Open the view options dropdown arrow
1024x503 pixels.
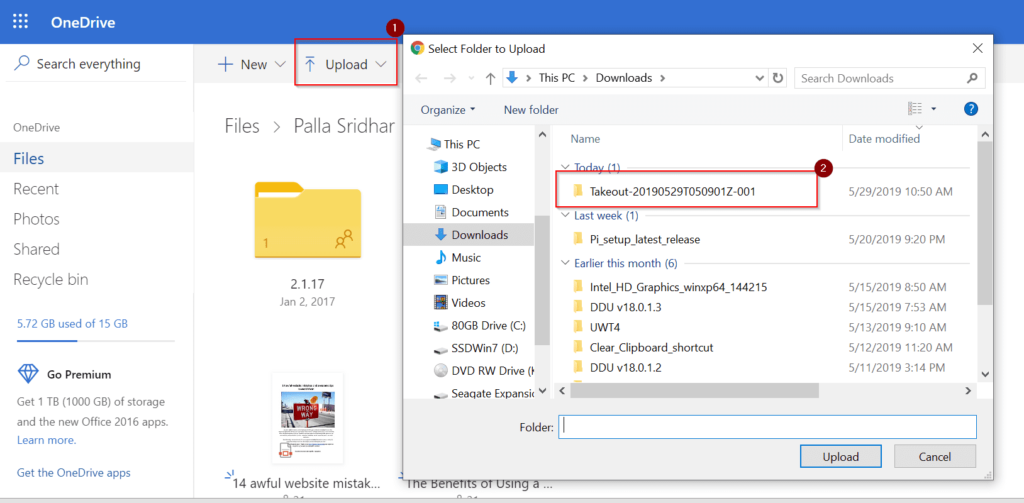pyautogui.click(x=933, y=109)
